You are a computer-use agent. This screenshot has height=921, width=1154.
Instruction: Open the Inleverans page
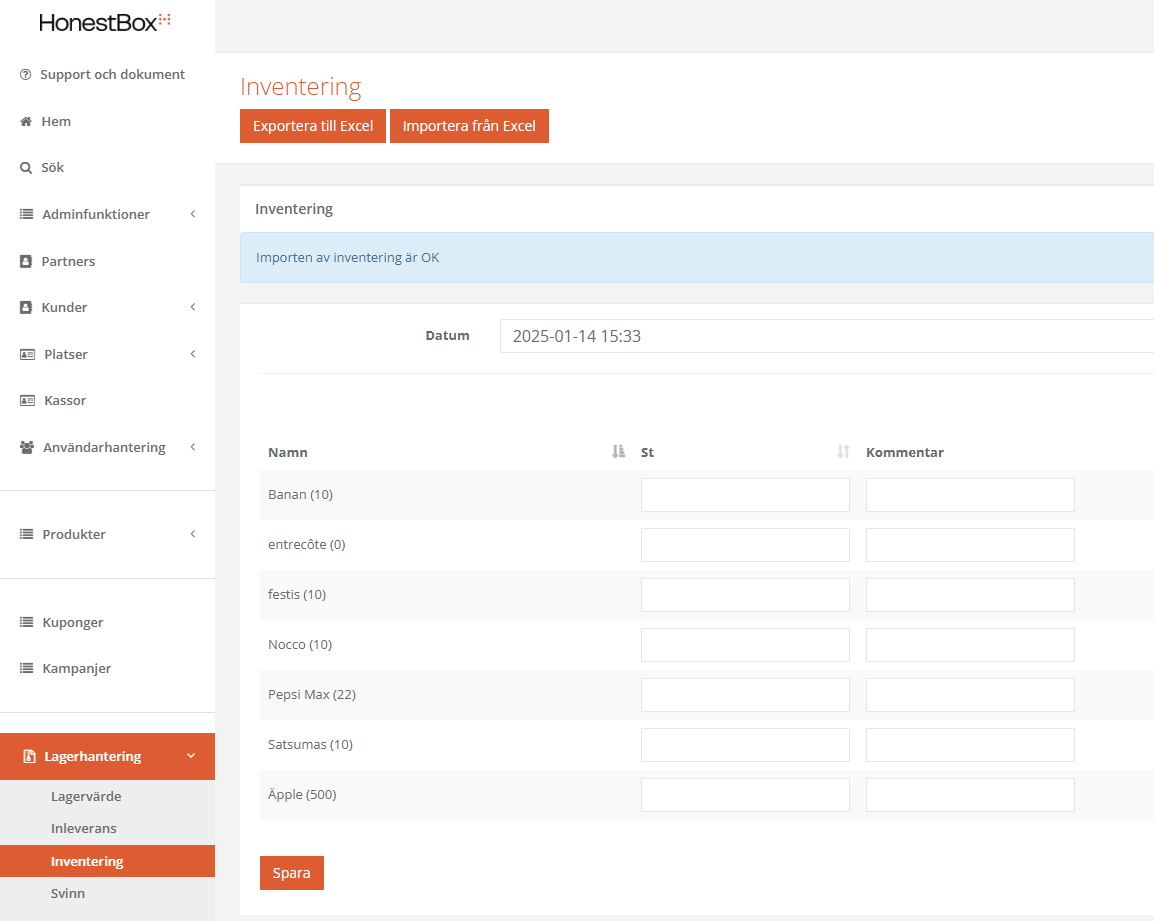(x=84, y=829)
